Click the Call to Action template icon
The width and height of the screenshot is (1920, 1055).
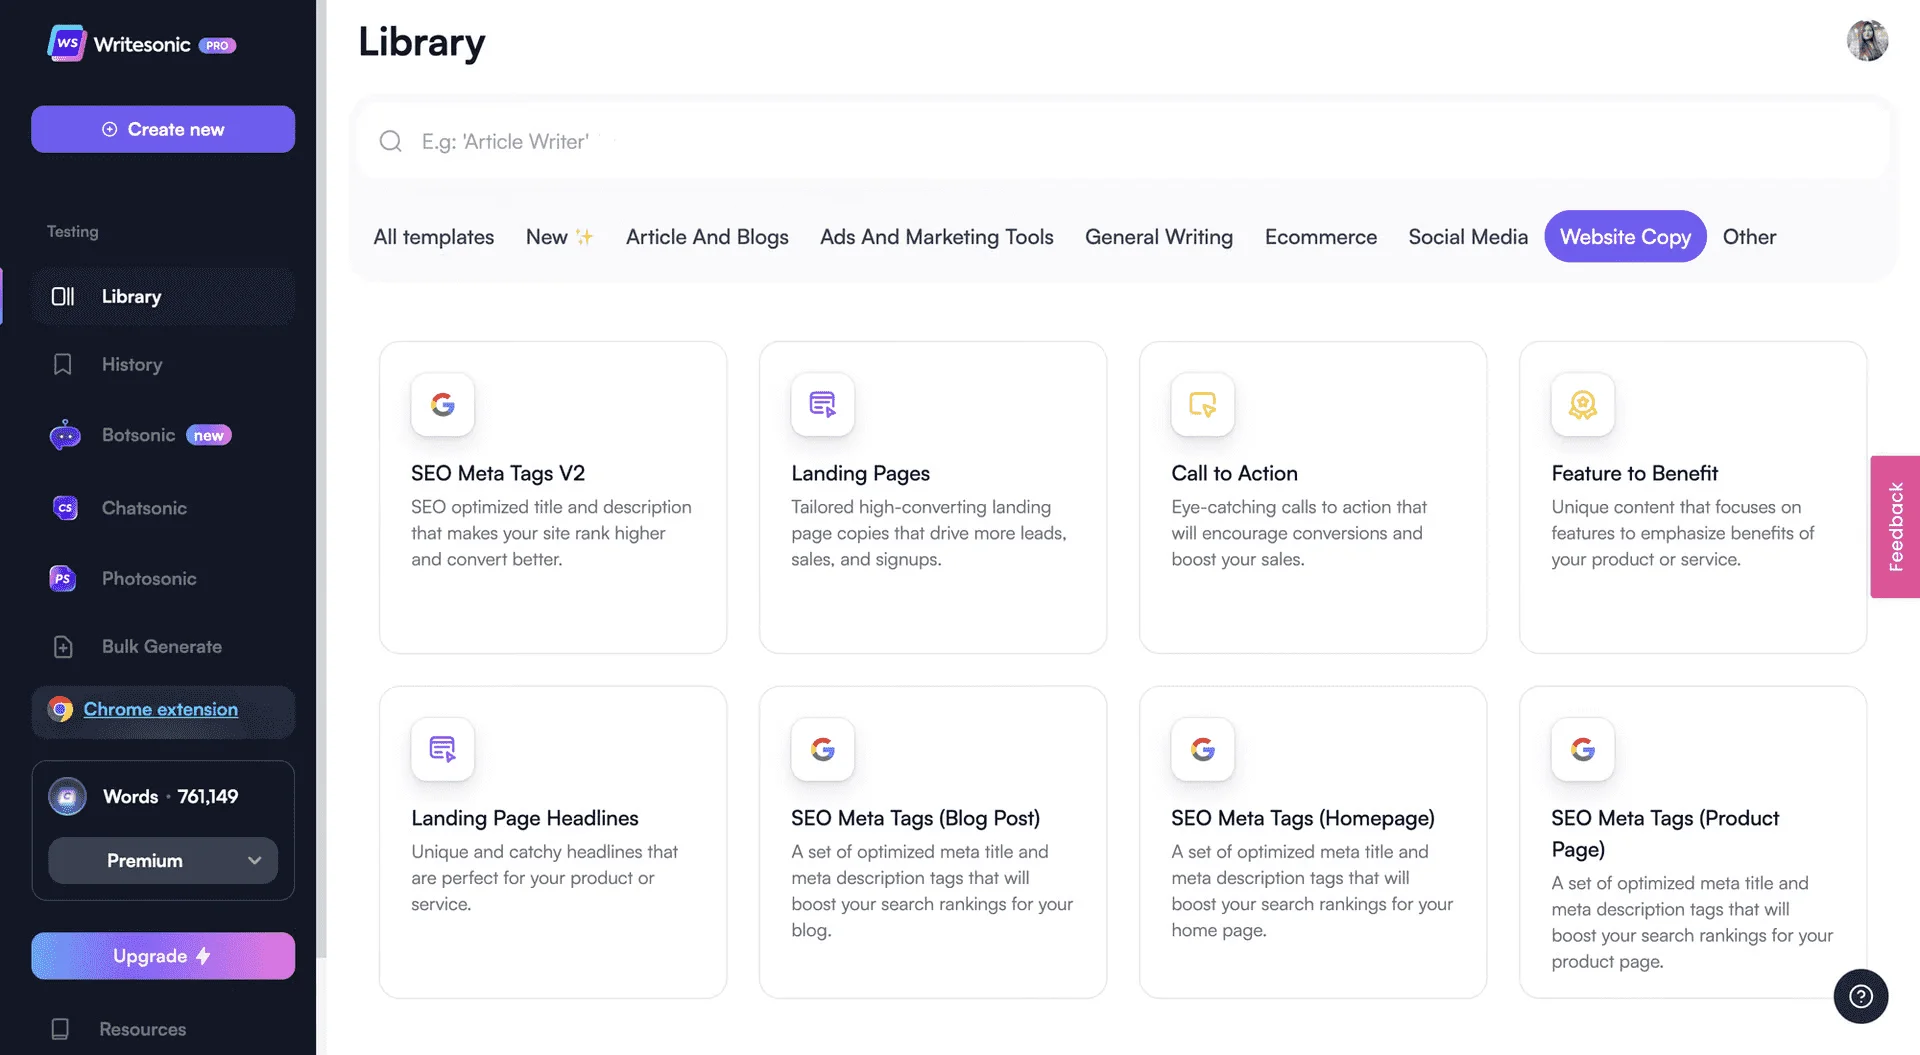pos(1202,405)
